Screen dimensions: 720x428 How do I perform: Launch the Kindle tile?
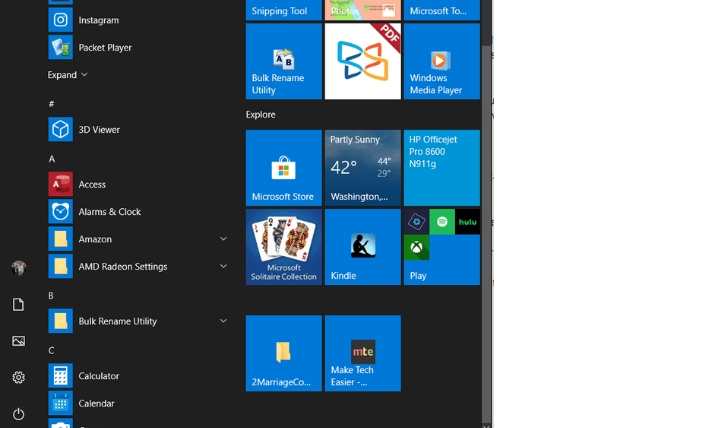click(363, 247)
